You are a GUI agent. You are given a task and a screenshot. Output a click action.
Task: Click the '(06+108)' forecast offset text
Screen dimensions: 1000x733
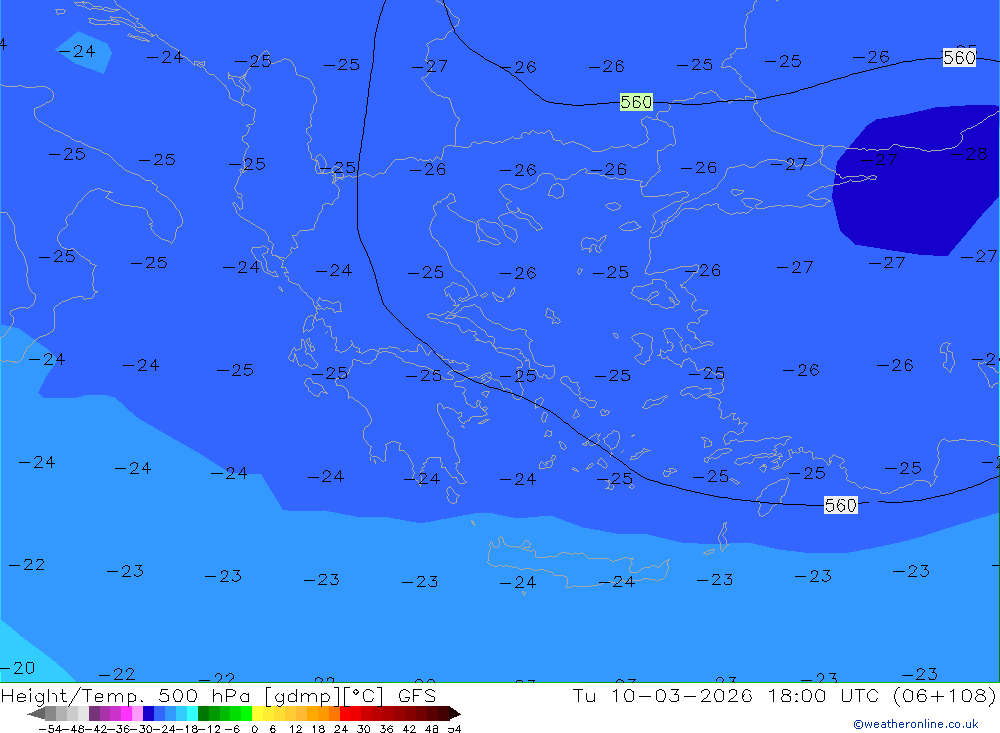(944, 695)
